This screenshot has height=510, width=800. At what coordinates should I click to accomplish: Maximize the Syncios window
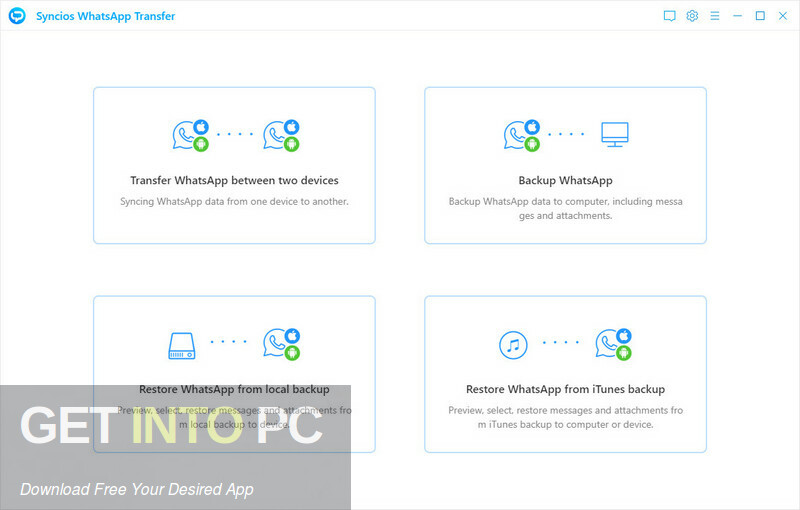[x=760, y=16]
